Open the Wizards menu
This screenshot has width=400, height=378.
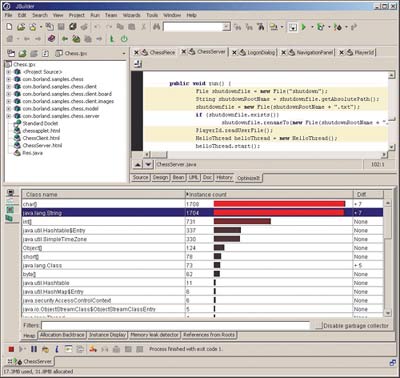[132, 15]
